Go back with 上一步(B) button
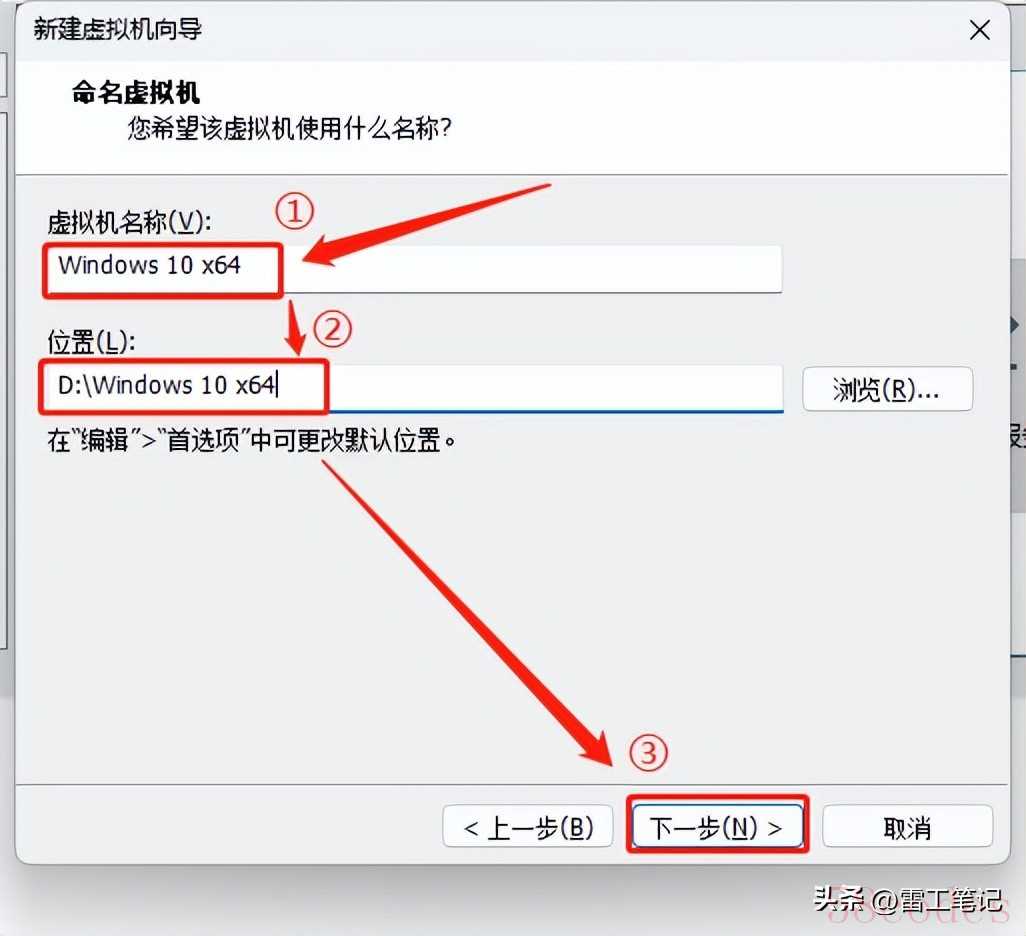The image size is (1026, 936). point(527,827)
